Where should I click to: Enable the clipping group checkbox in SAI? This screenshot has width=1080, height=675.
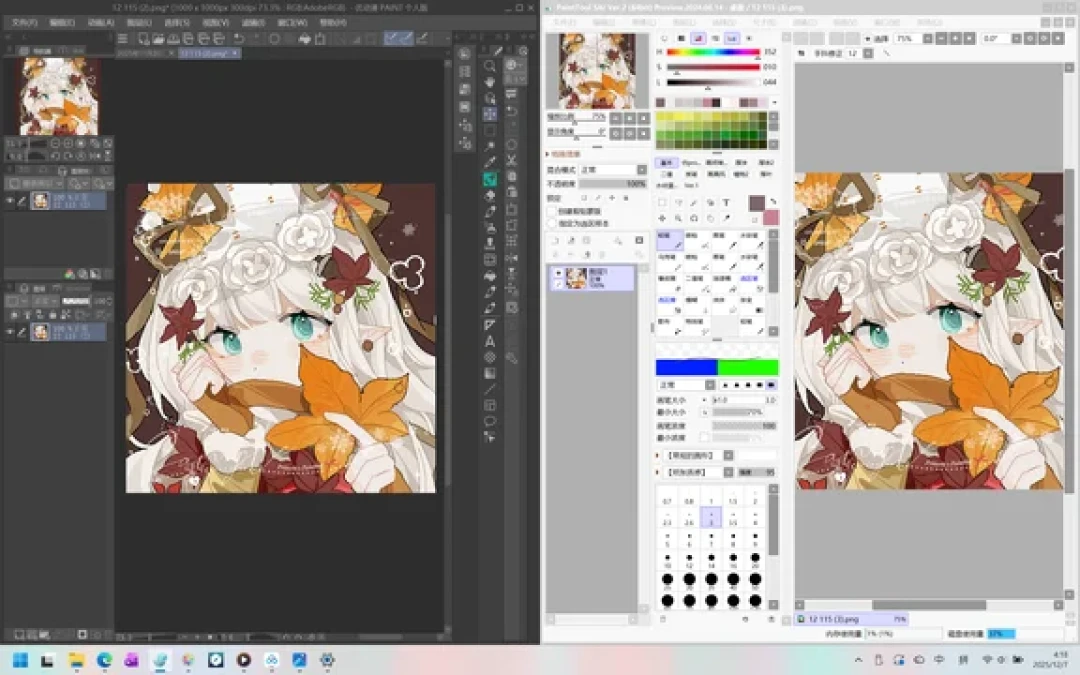[552, 211]
